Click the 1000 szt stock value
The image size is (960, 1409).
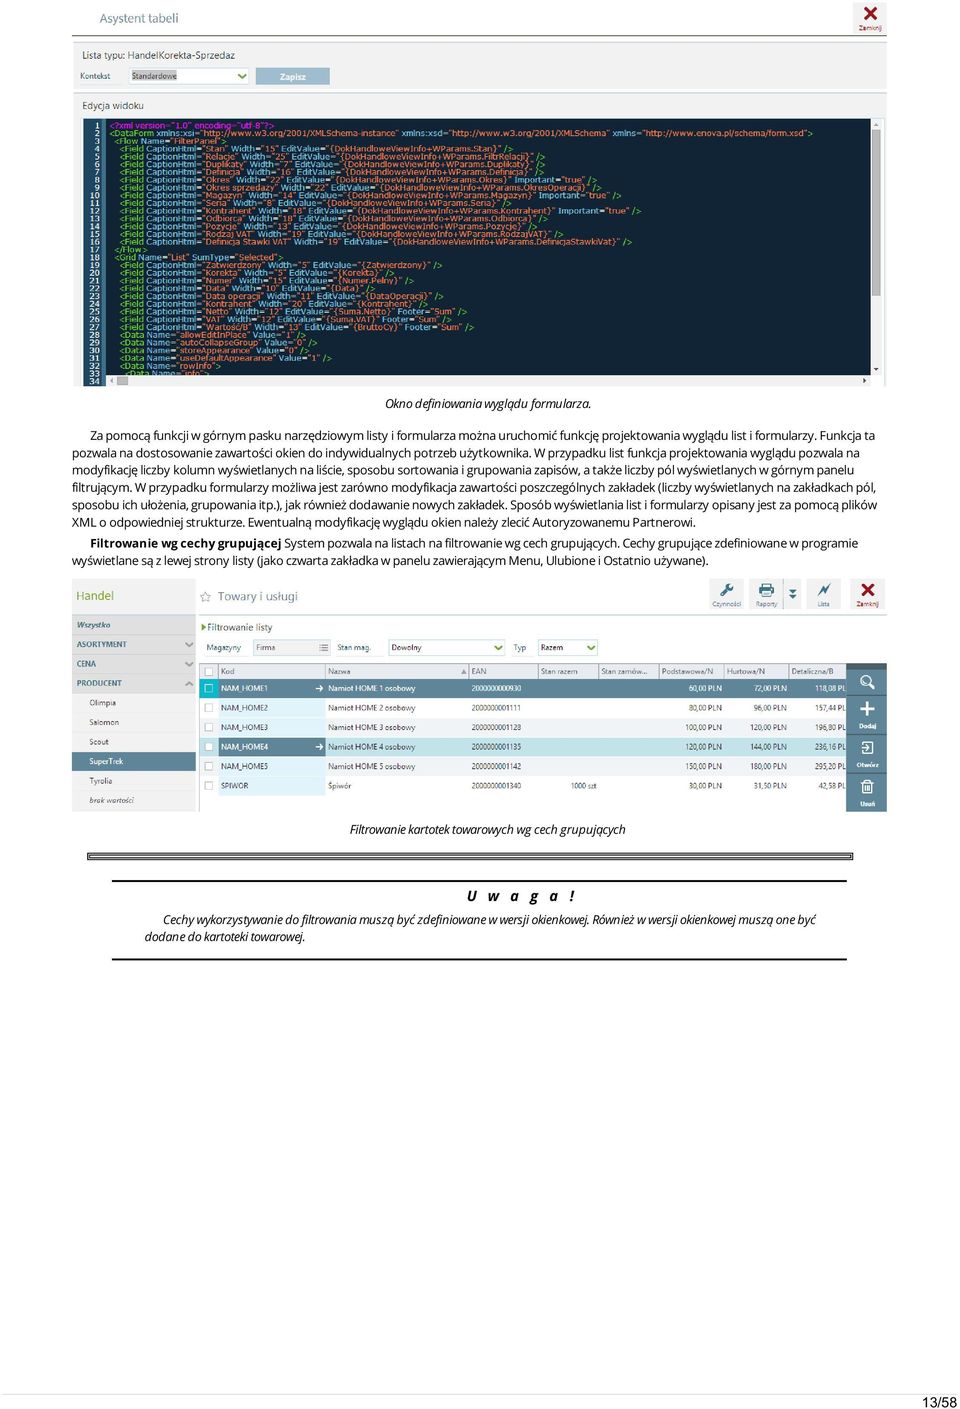point(584,786)
